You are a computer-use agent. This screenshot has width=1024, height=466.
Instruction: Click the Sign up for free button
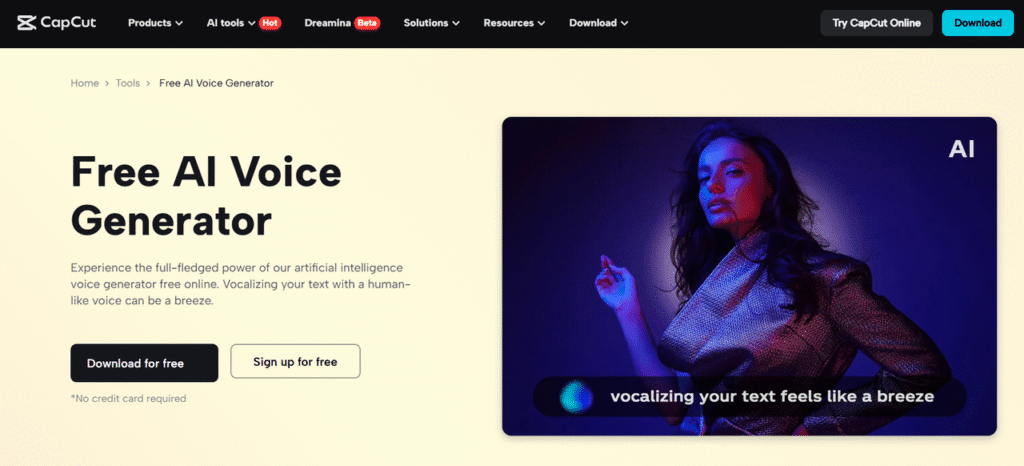click(295, 361)
